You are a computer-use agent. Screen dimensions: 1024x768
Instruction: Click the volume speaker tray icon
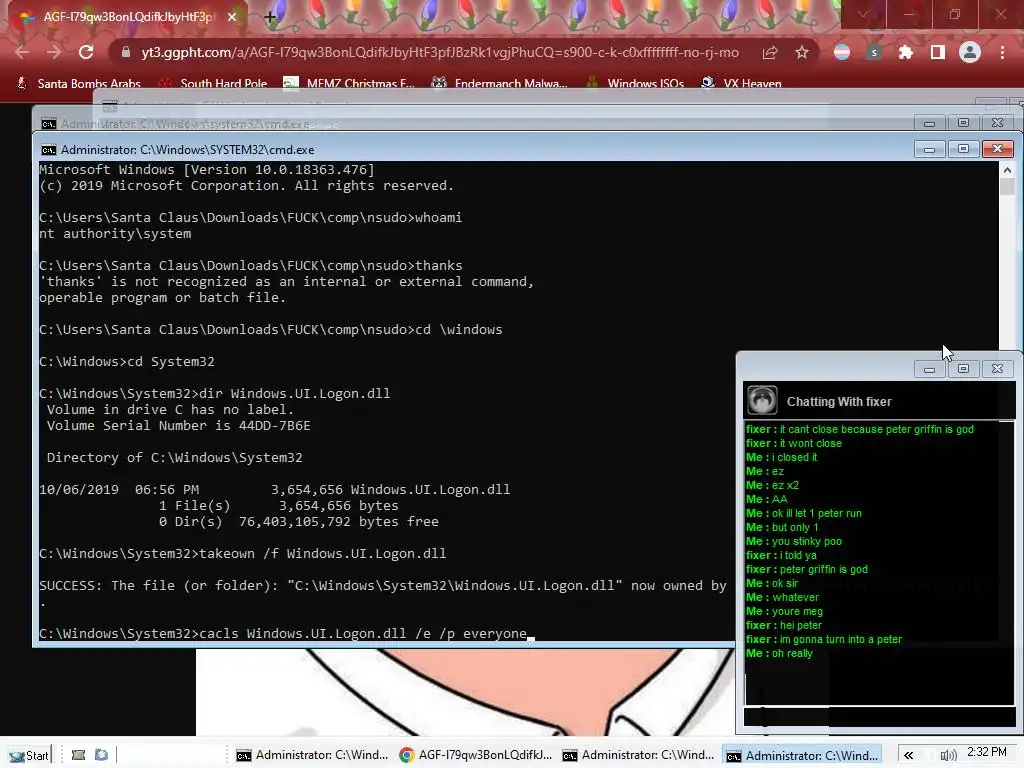948,756
